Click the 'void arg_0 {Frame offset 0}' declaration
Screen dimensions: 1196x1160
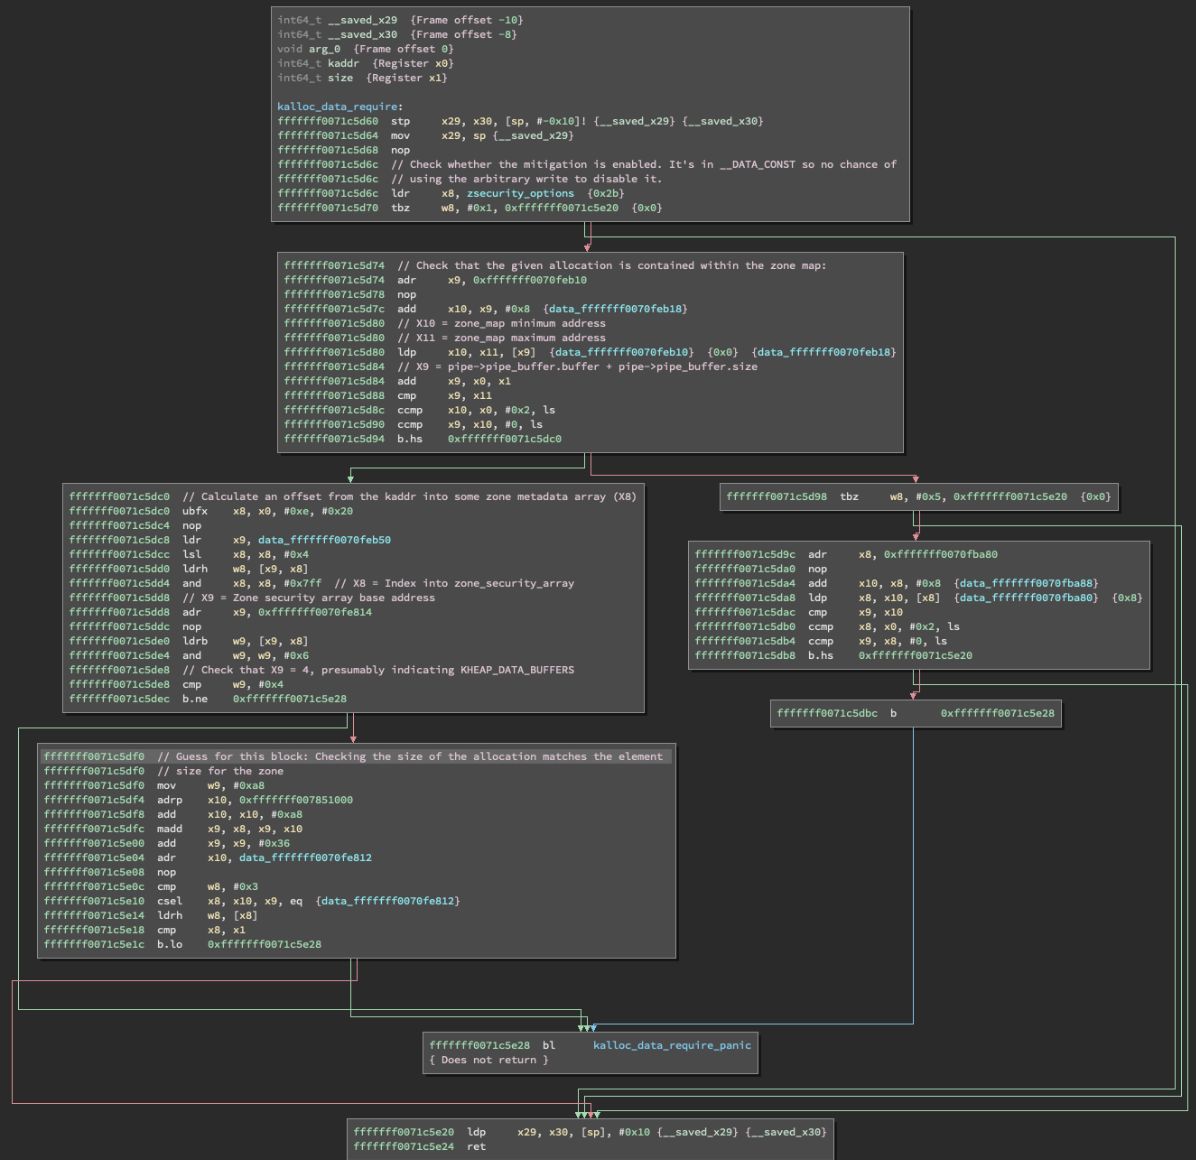tap(365, 49)
